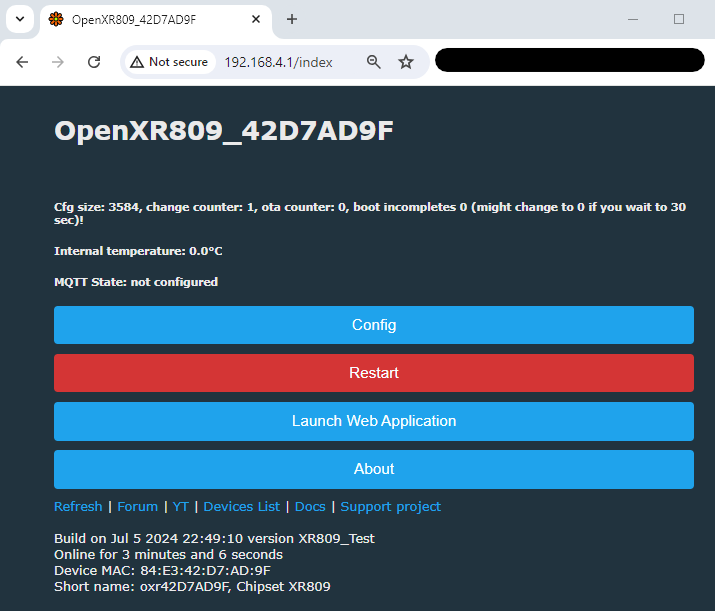Click the 'Device MAC: 84:E3:42:D7:AD:9F' line
The image size is (715, 611).
pos(162,570)
